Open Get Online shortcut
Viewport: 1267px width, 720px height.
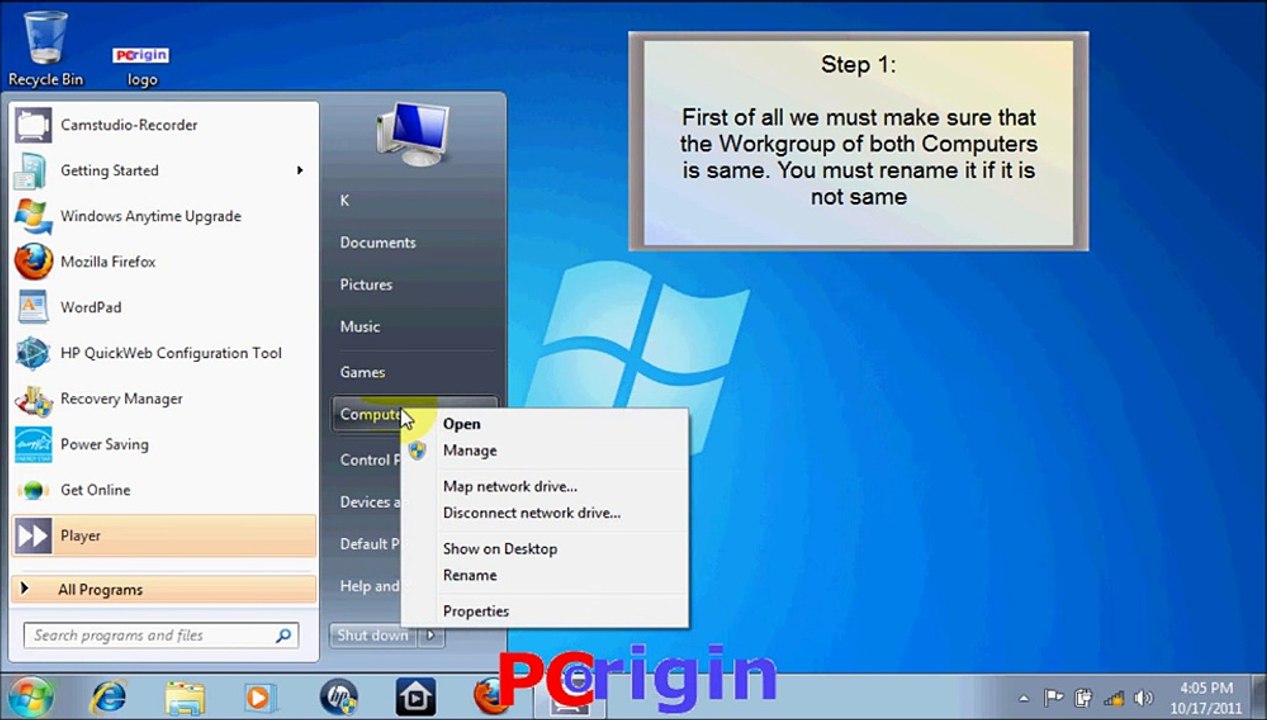pos(164,490)
